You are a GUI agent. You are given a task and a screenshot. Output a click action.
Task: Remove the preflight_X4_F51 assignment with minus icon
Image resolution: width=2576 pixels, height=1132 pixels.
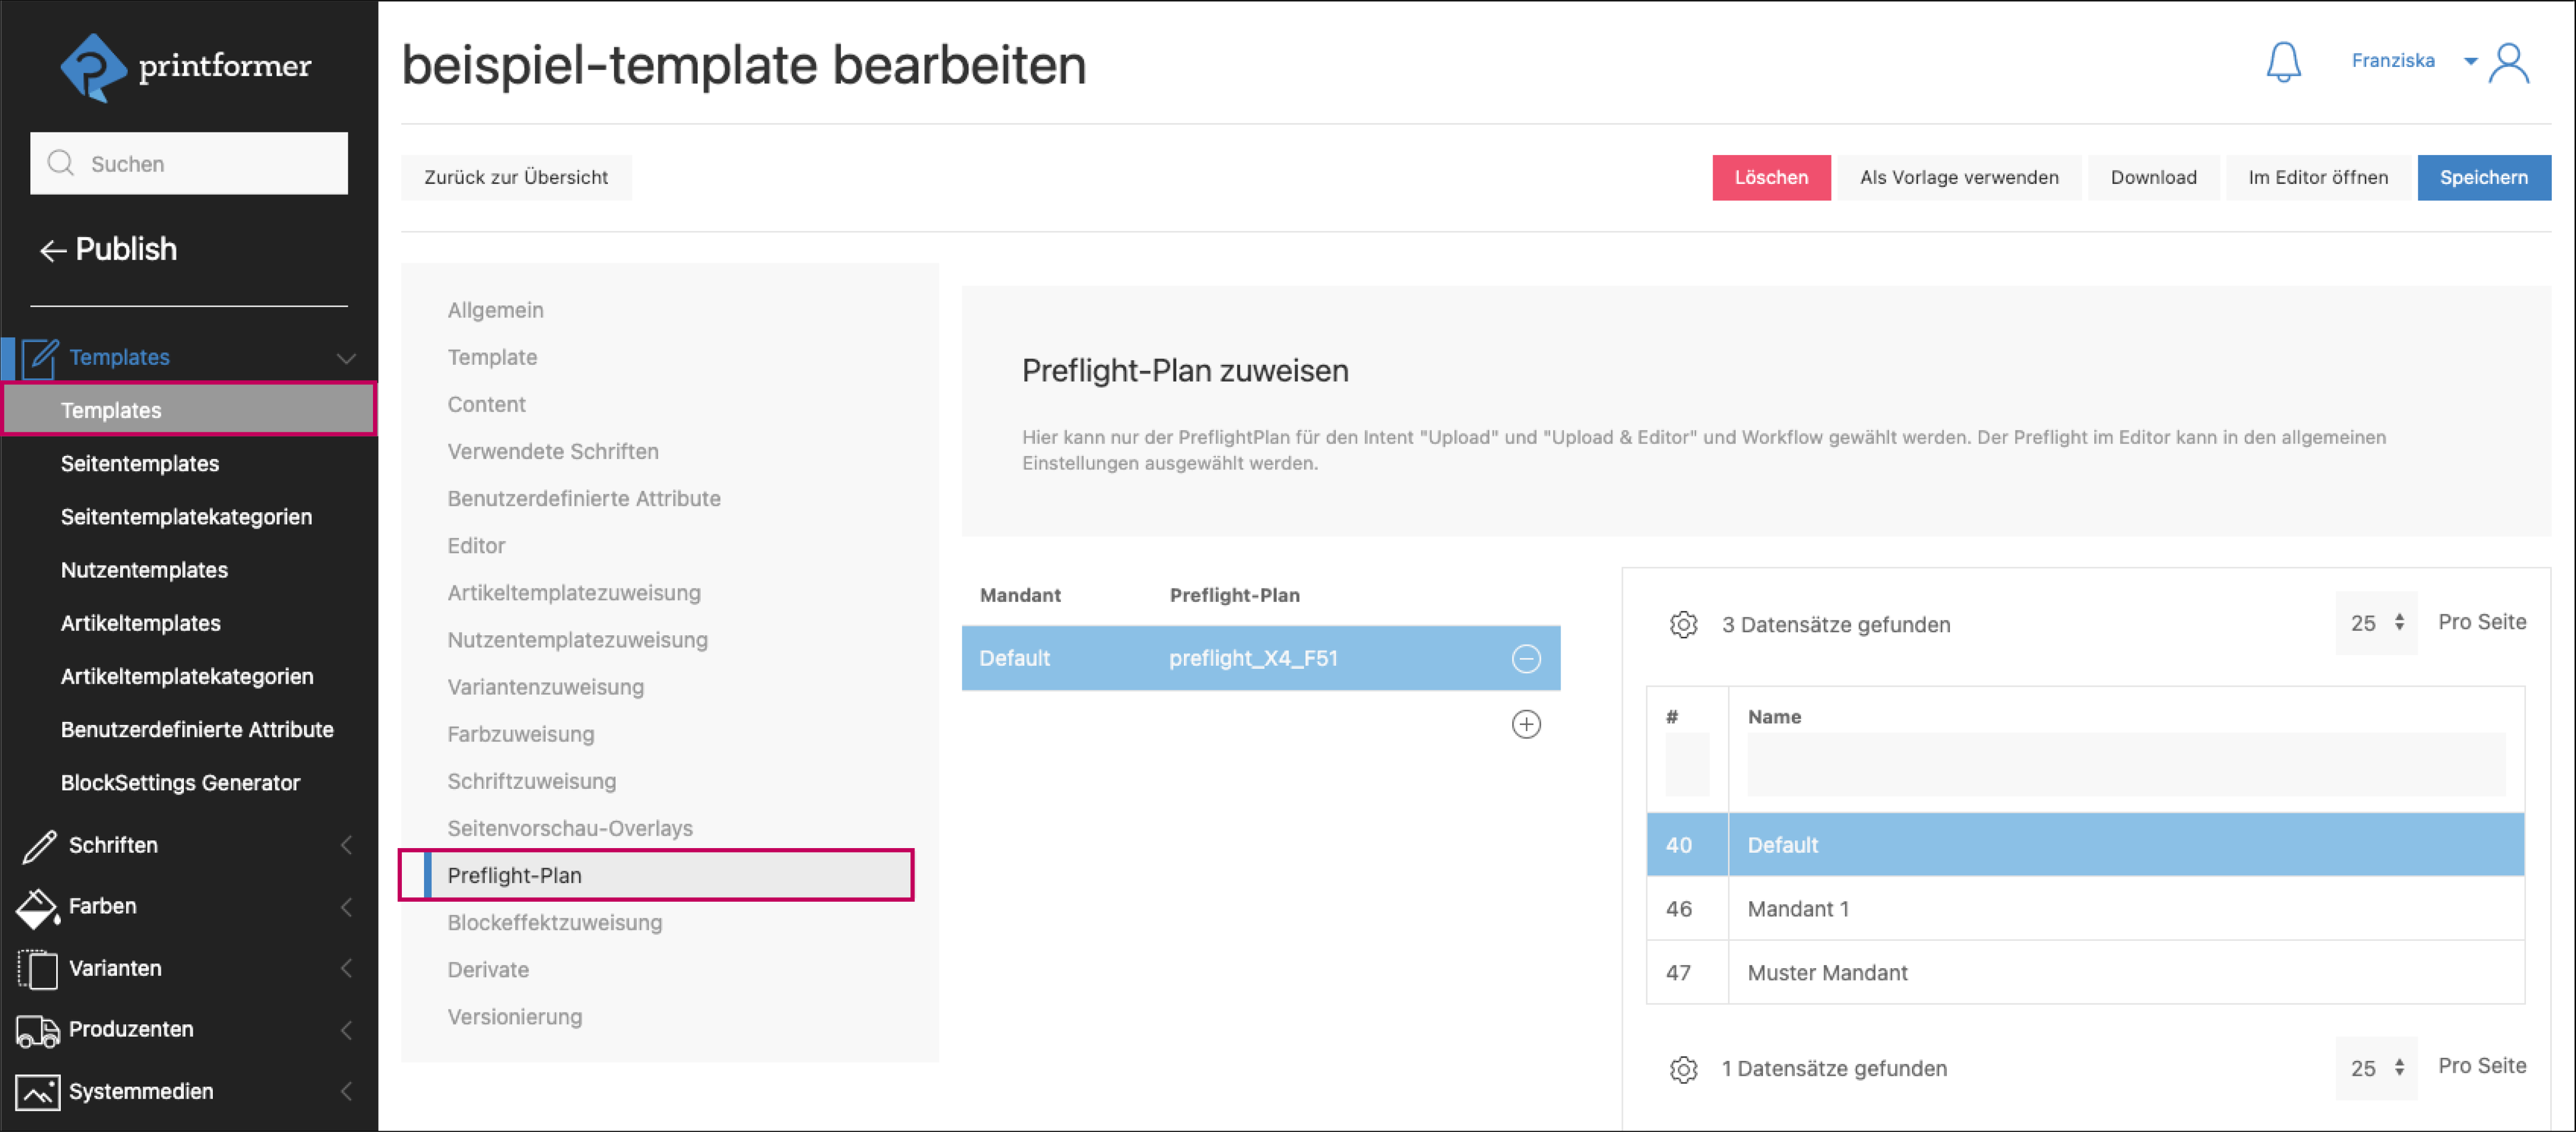tap(1525, 658)
